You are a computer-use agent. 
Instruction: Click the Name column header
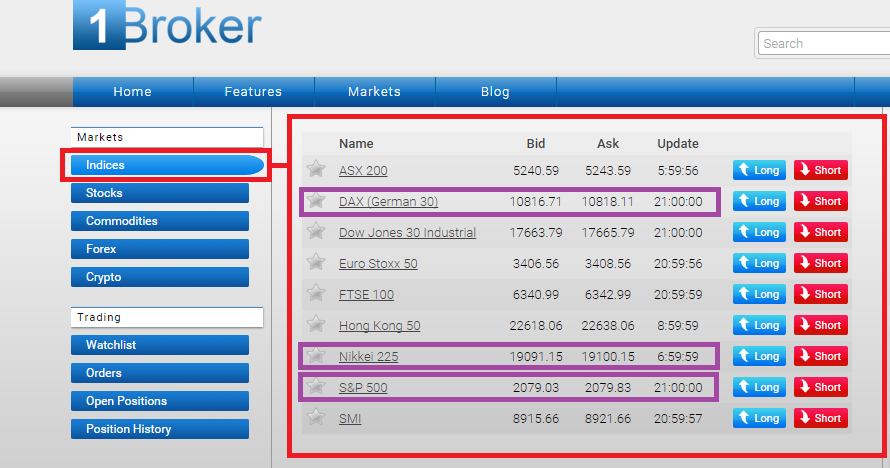click(x=356, y=144)
